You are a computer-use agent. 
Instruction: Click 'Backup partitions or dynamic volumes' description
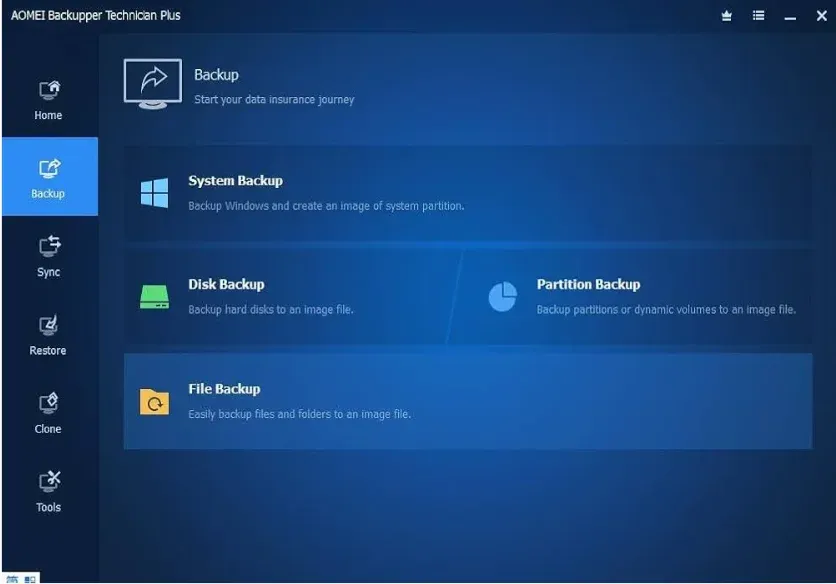coord(666,310)
